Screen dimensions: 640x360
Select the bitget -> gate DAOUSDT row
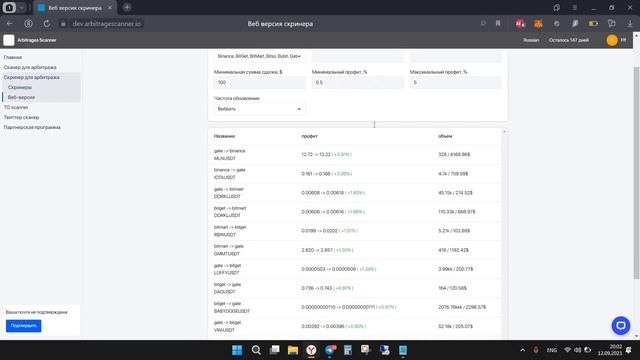(x=355, y=288)
